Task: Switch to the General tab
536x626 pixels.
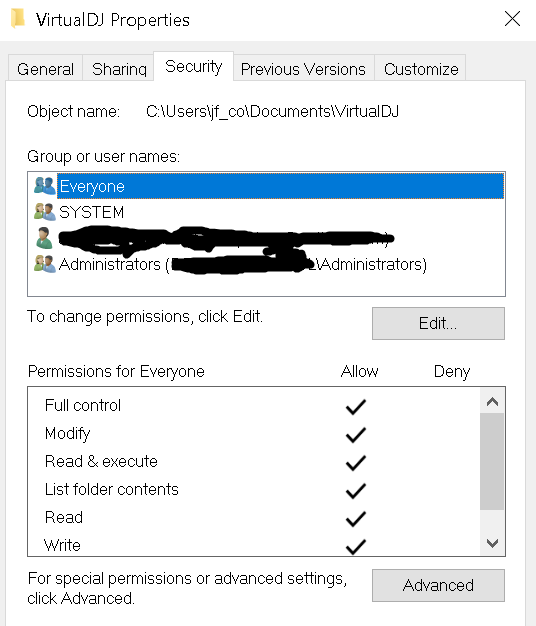Action: click(45, 69)
